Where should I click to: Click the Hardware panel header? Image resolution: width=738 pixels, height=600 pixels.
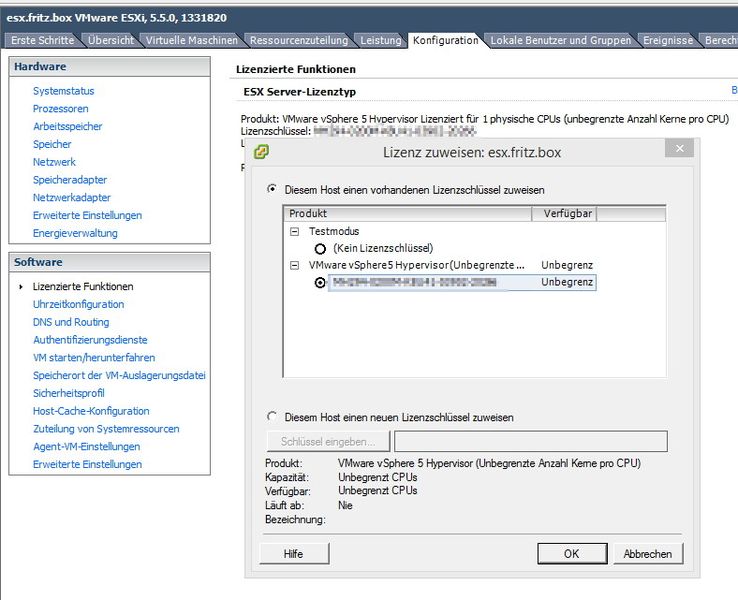coord(110,67)
